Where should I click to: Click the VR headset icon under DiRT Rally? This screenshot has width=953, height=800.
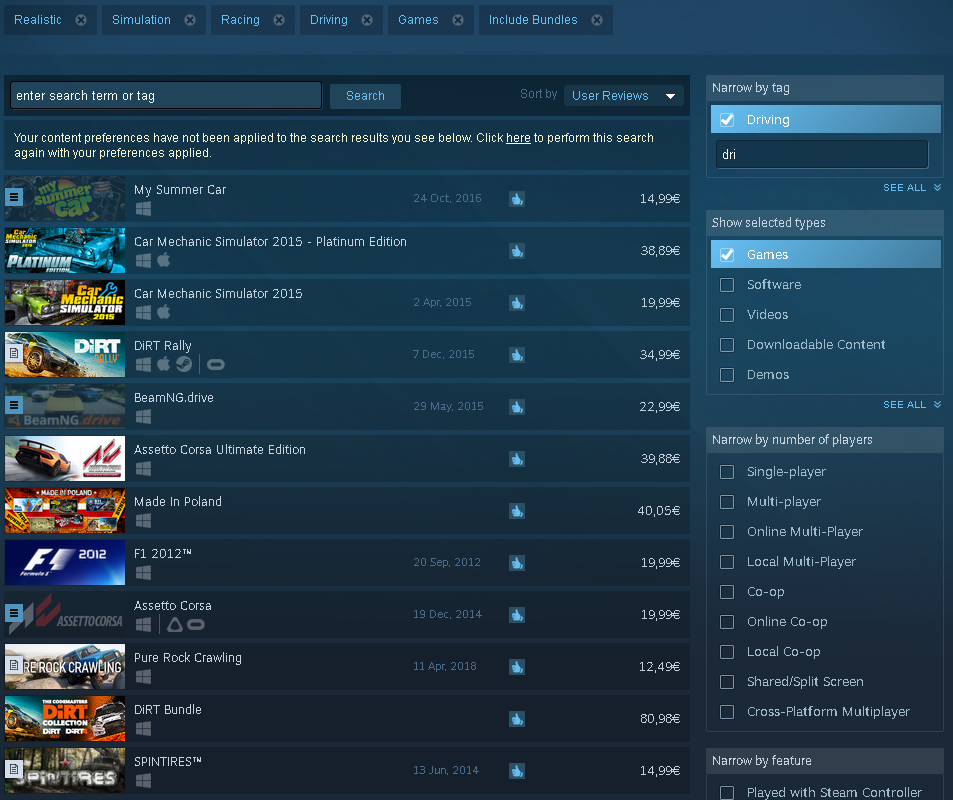[x=216, y=365]
